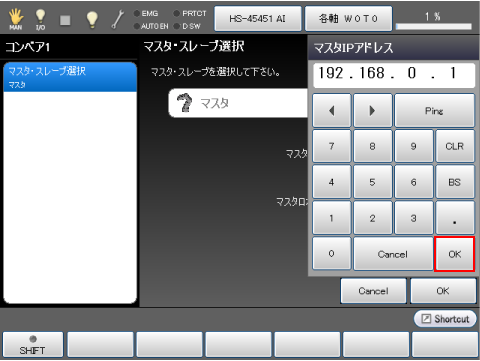The image size is (480, 361).
Task: Open the HS-45451 AI robot selector
Action: point(258,19)
